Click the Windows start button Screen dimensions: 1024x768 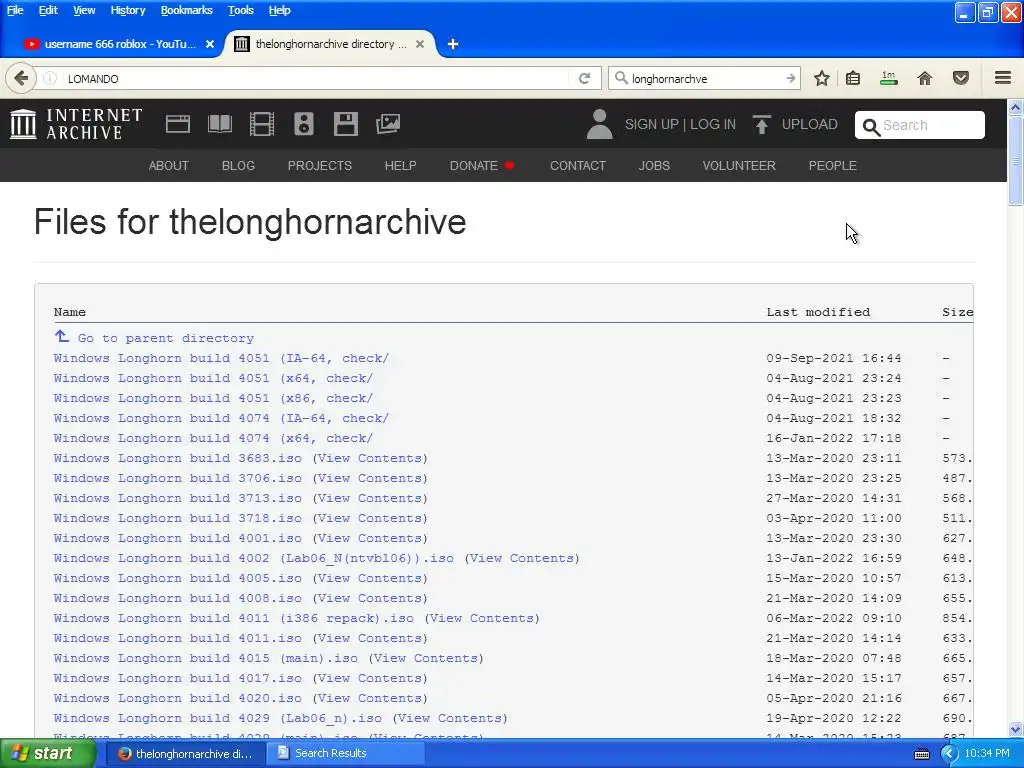click(47, 754)
